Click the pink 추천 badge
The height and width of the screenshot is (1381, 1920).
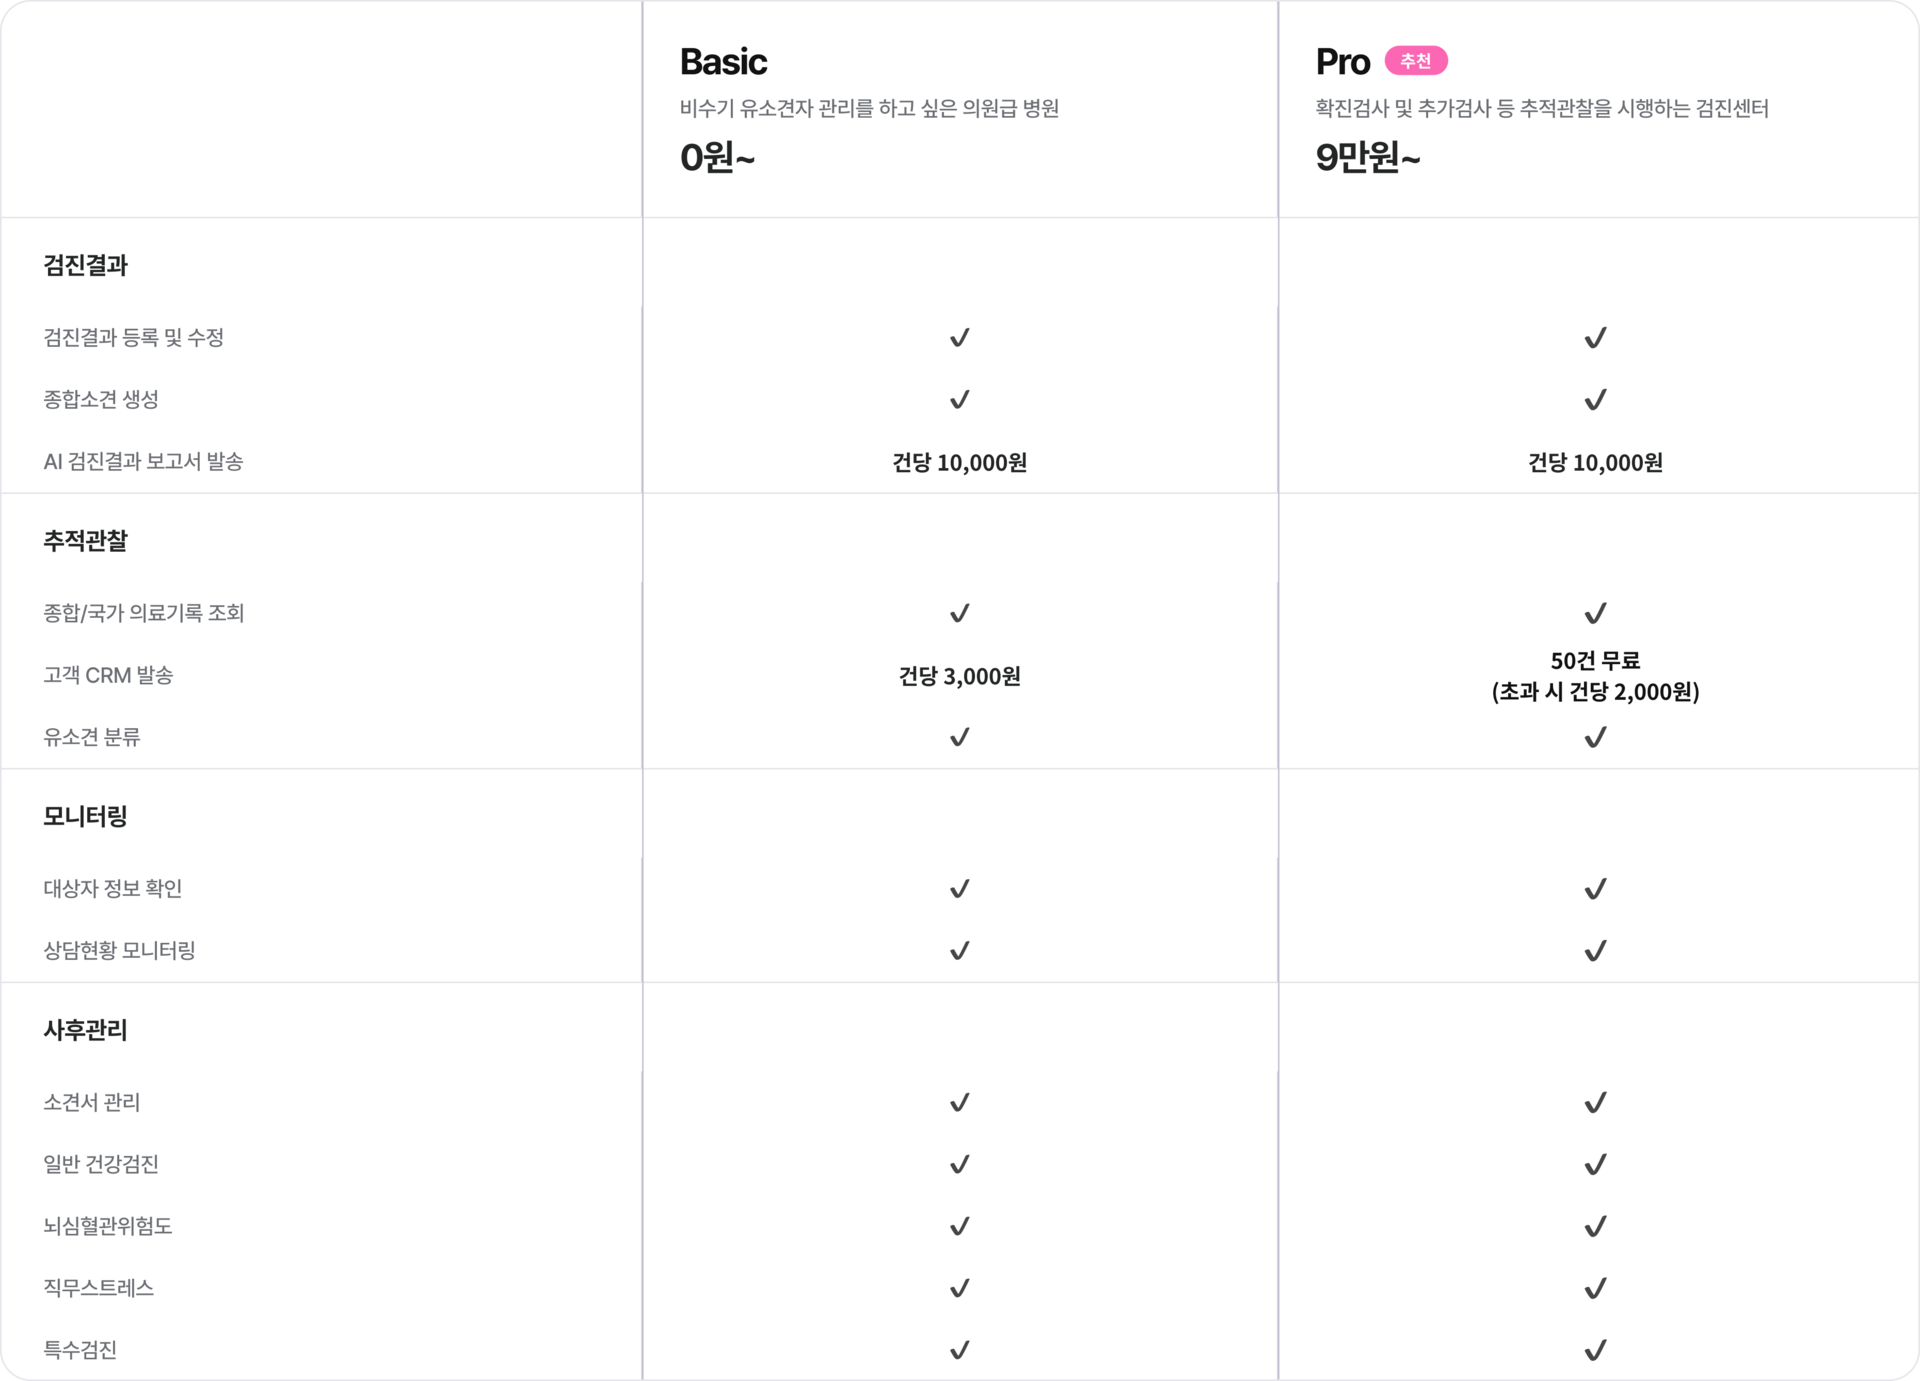tap(1415, 61)
